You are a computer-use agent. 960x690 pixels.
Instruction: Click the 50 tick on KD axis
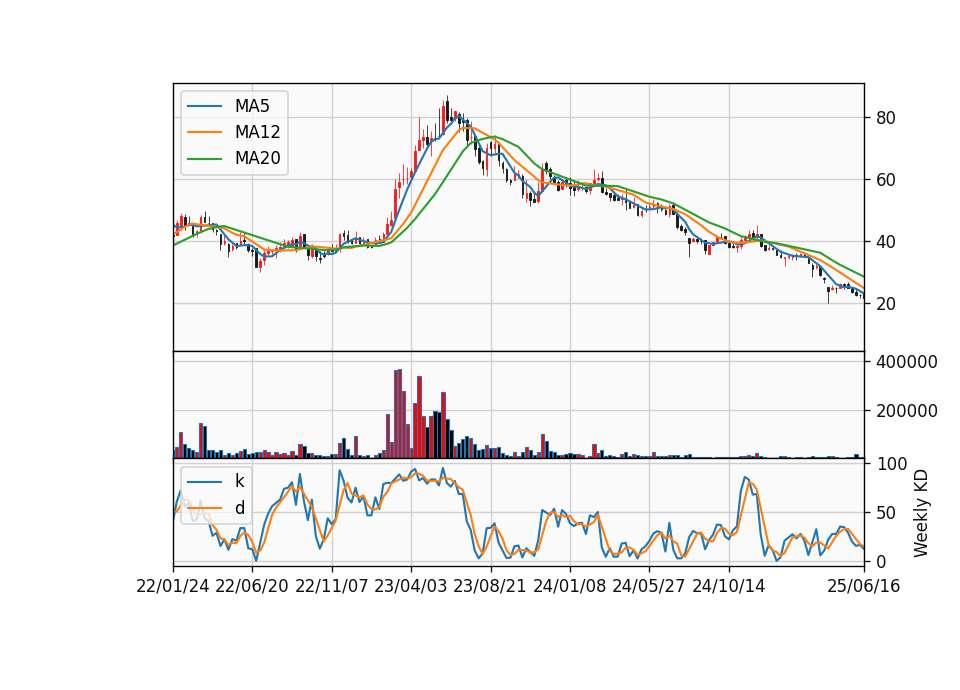coord(885,512)
